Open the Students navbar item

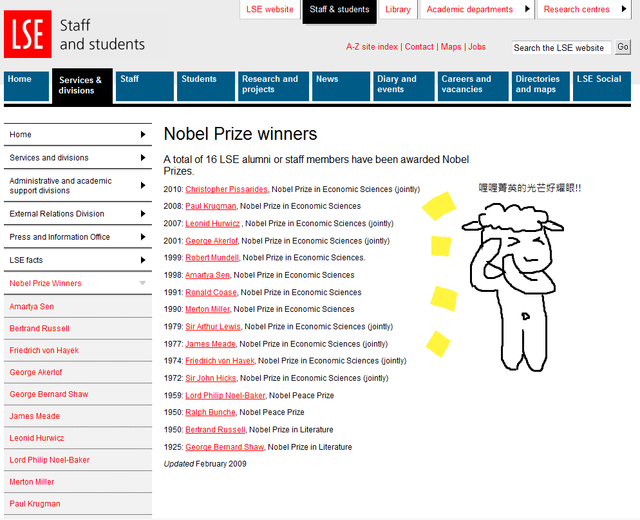click(206, 86)
